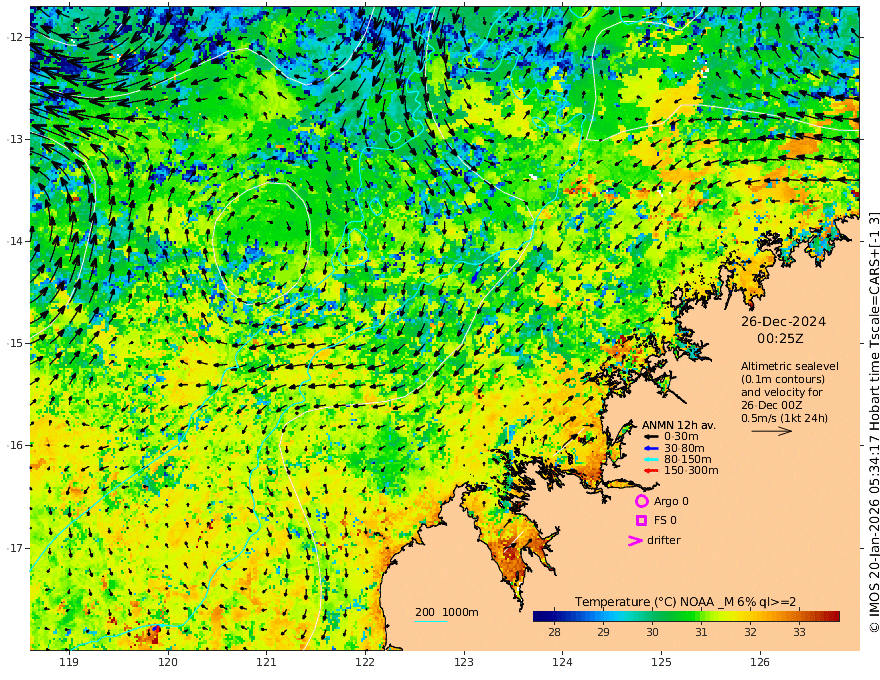Click latitude label -15
The width and height of the screenshot is (880, 680).
point(15,343)
